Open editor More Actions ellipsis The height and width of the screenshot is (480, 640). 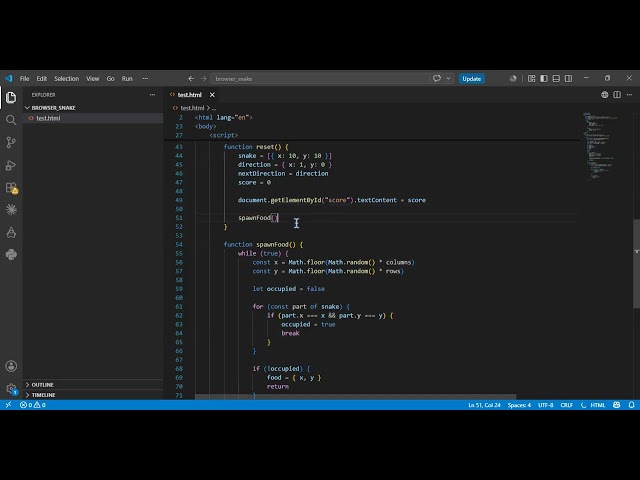point(629,95)
